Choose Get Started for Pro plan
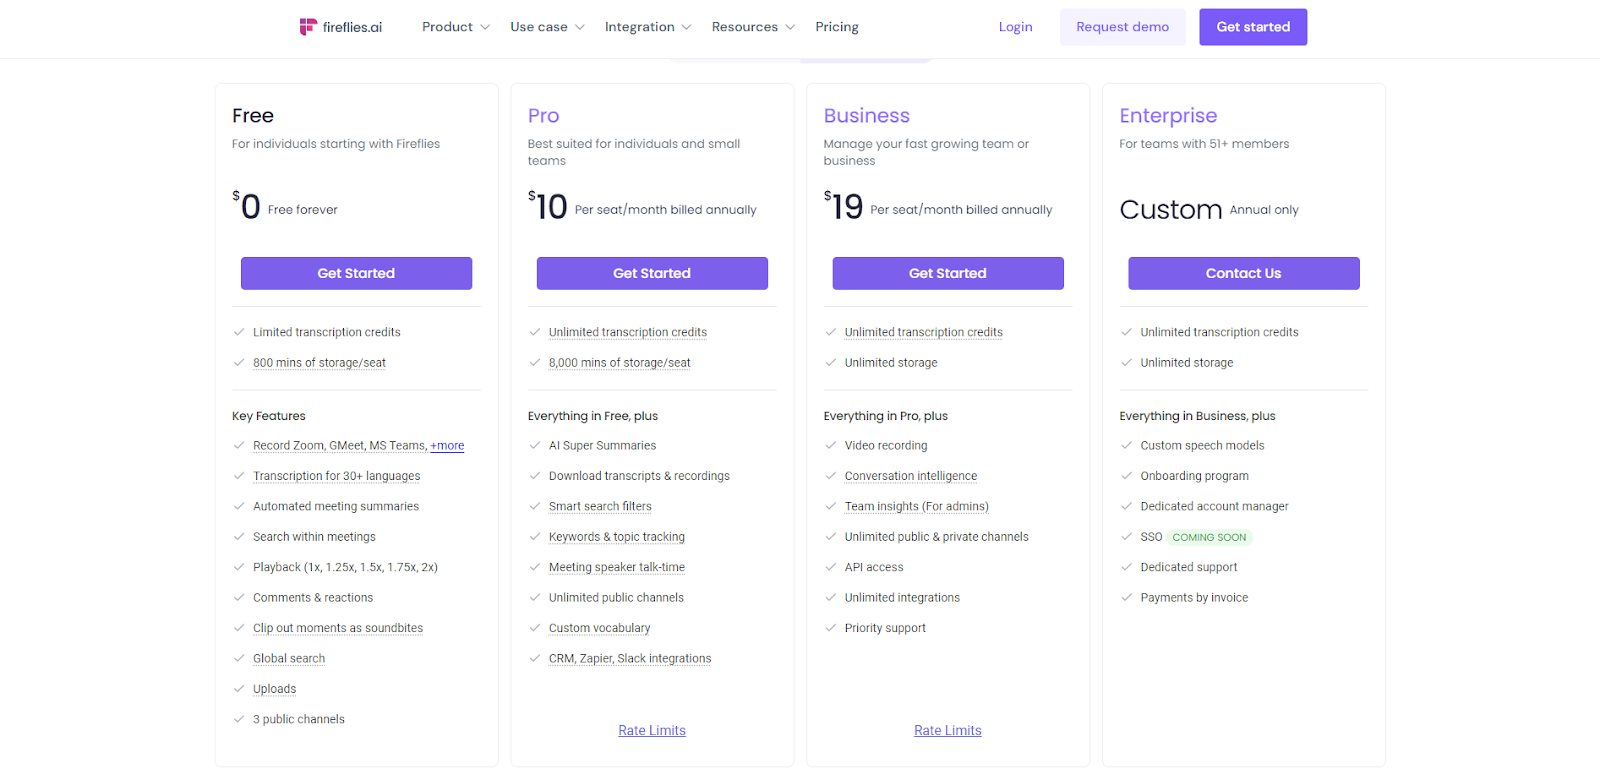1600x769 pixels. click(x=652, y=273)
